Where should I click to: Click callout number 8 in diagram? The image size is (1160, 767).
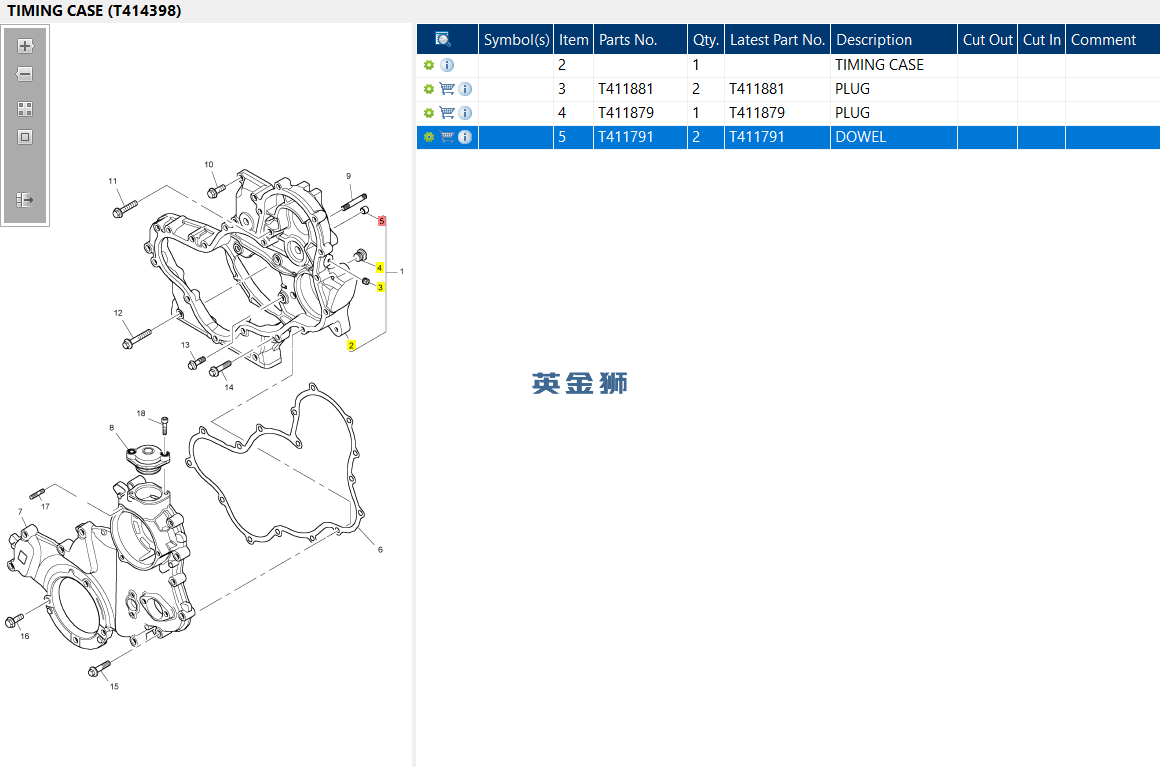(x=112, y=428)
